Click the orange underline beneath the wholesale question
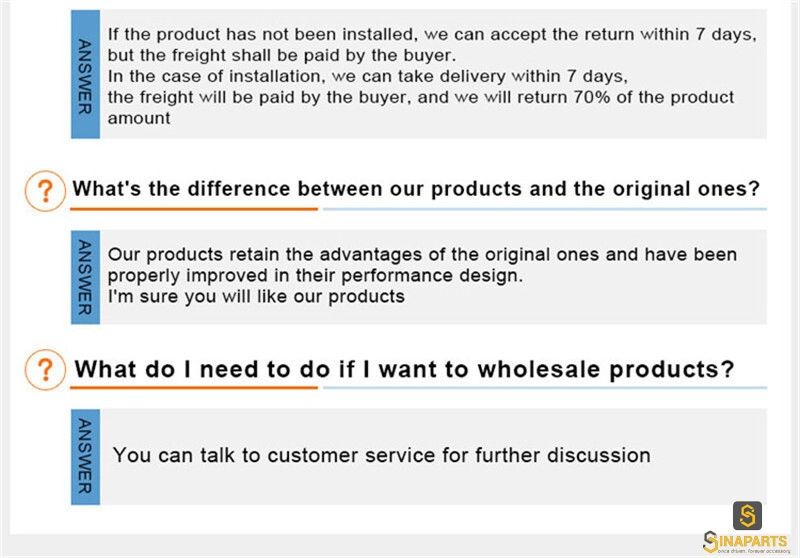800x558 pixels. coord(194,388)
